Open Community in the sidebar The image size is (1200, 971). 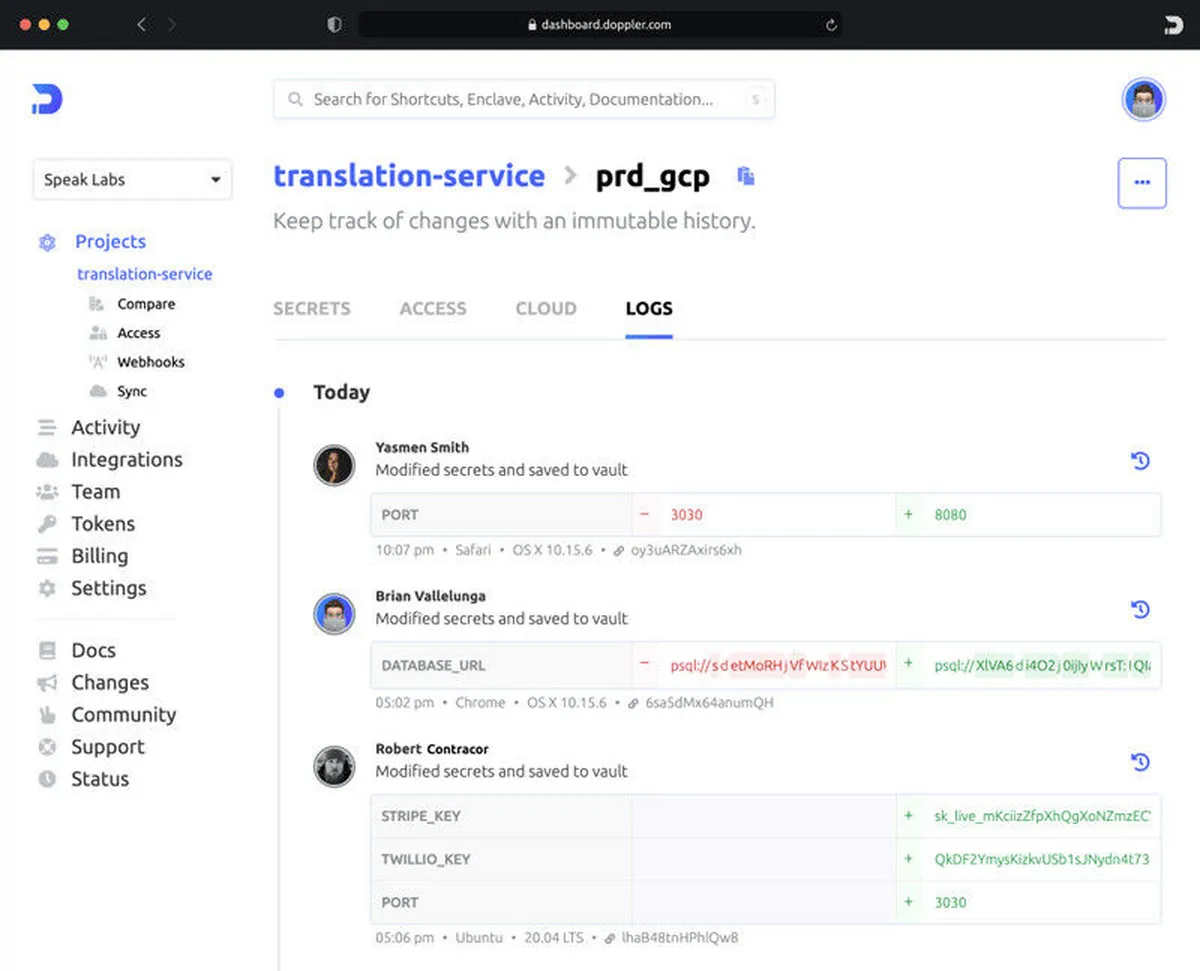point(124,715)
